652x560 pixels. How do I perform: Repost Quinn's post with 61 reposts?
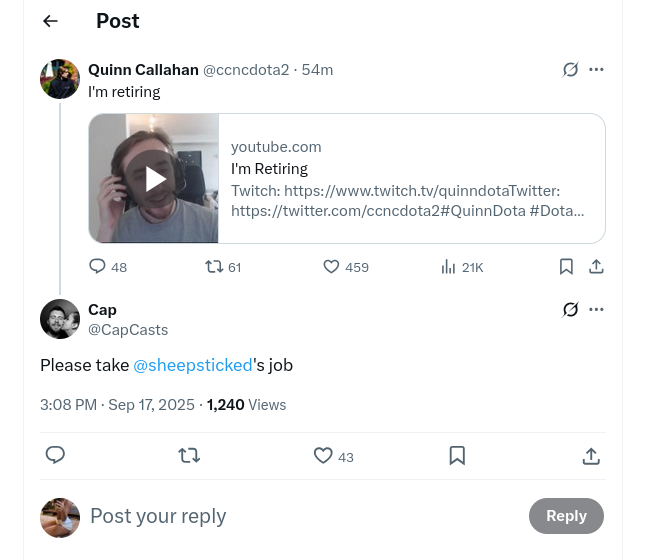223,266
